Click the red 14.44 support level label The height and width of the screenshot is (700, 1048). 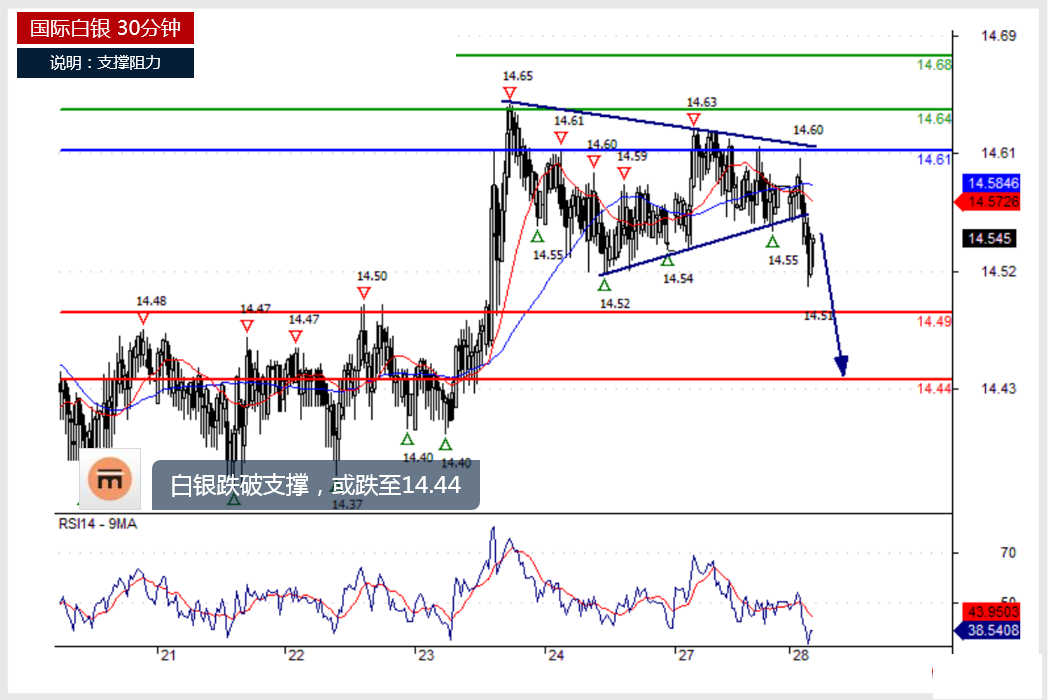click(x=934, y=388)
